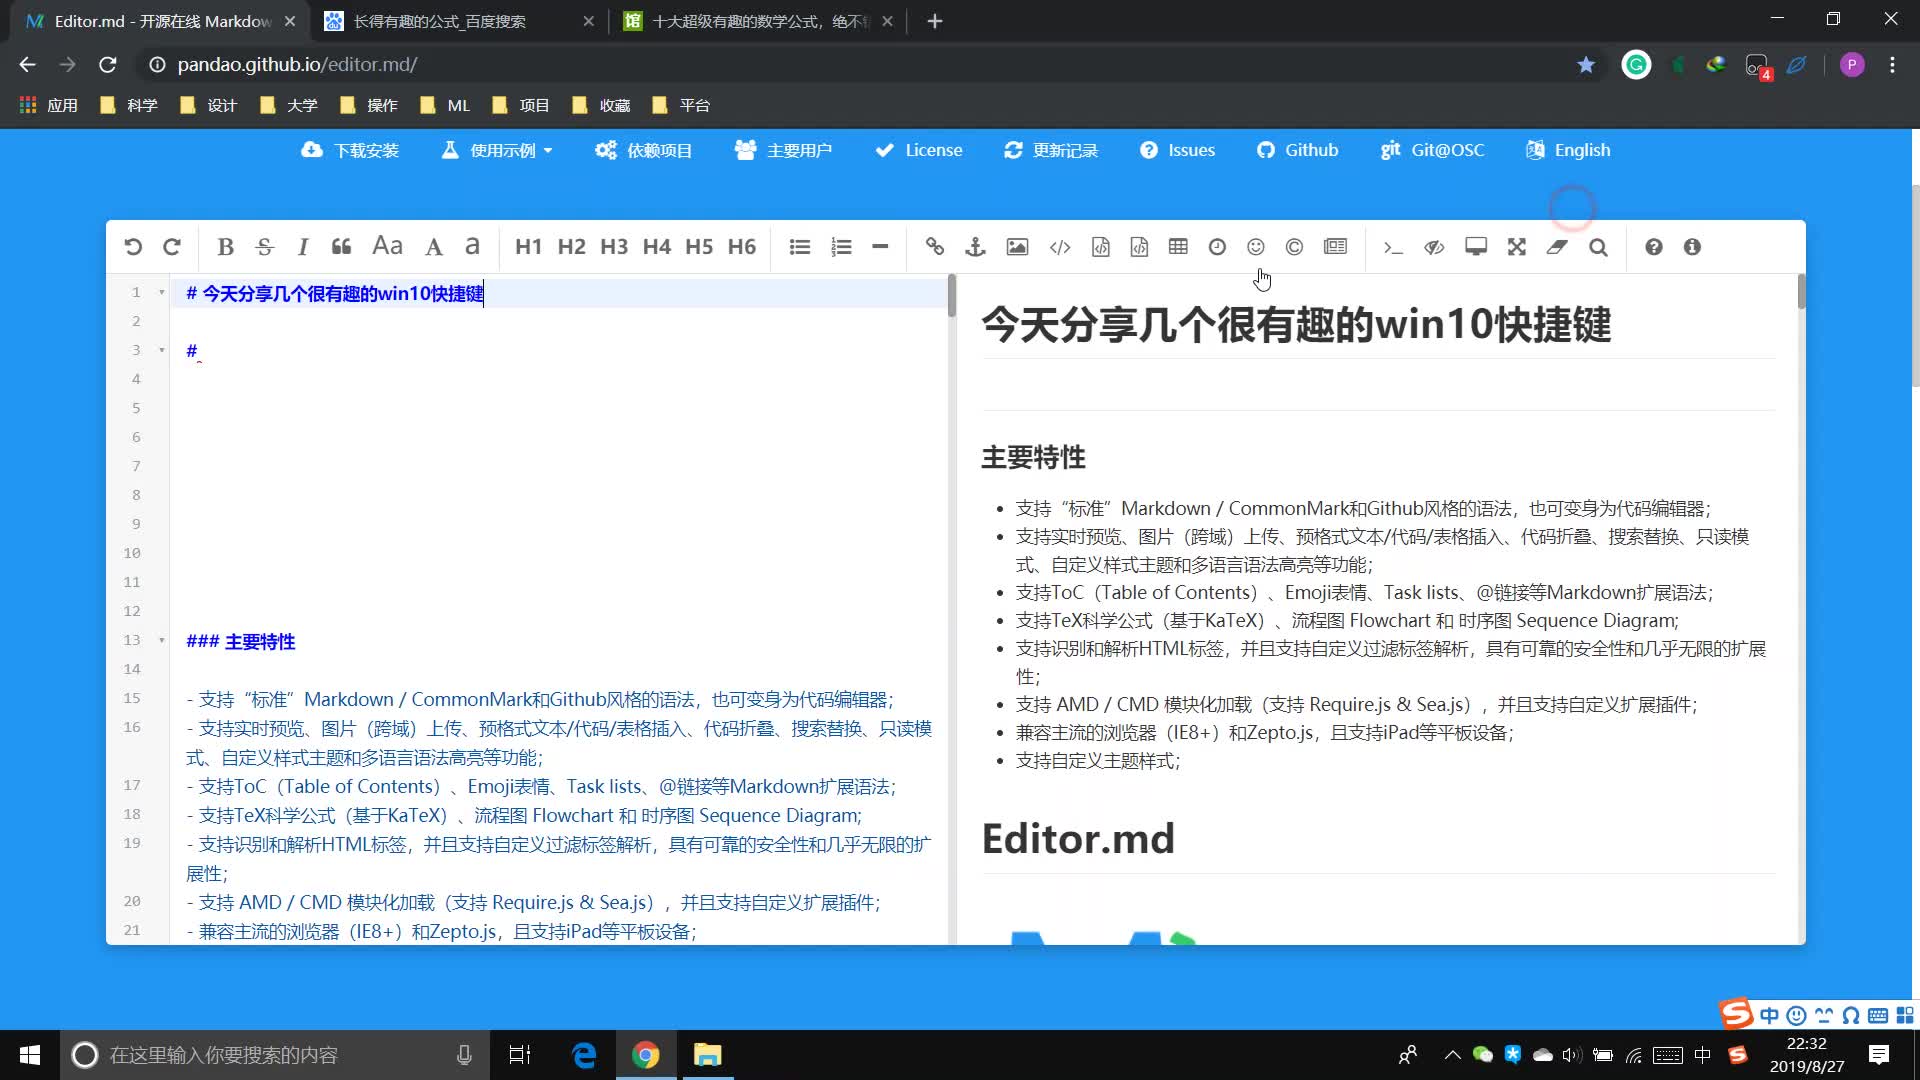
Task: Apply bold formatting with the B icon
Action: 225,247
